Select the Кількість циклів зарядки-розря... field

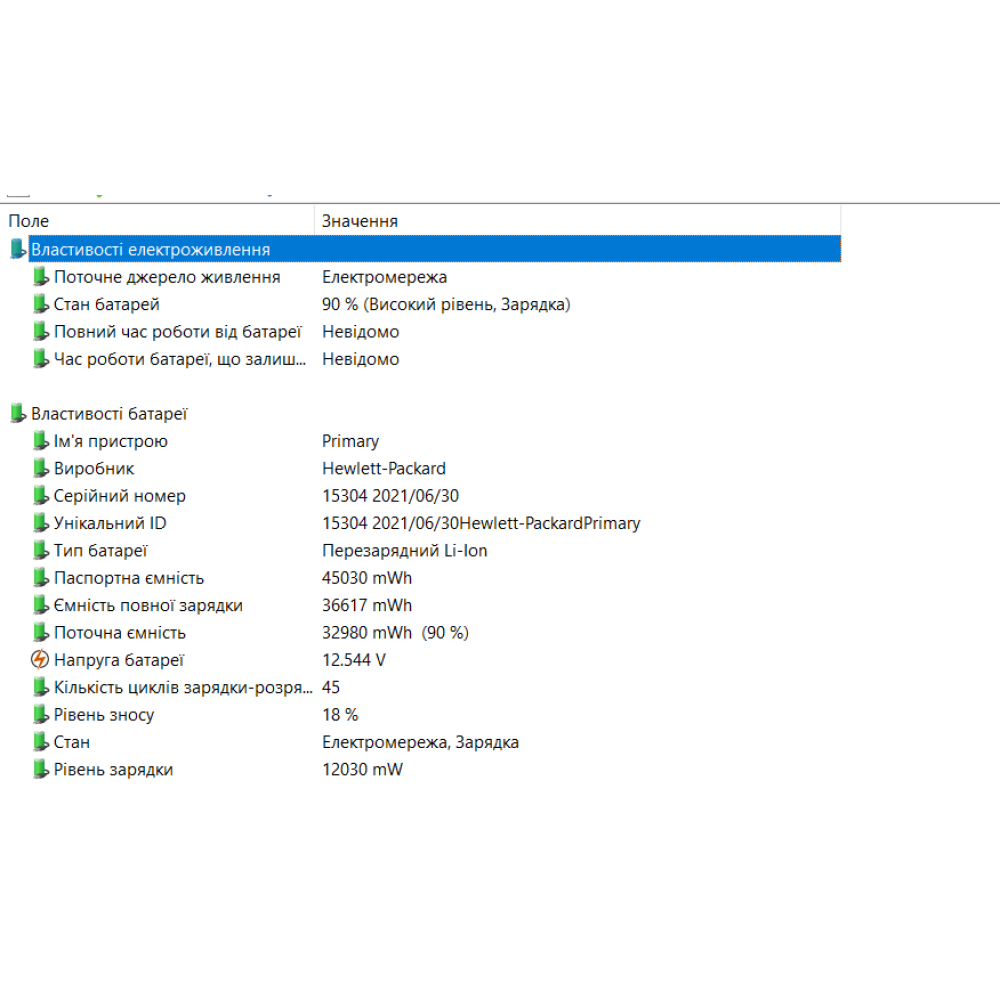tap(183, 688)
